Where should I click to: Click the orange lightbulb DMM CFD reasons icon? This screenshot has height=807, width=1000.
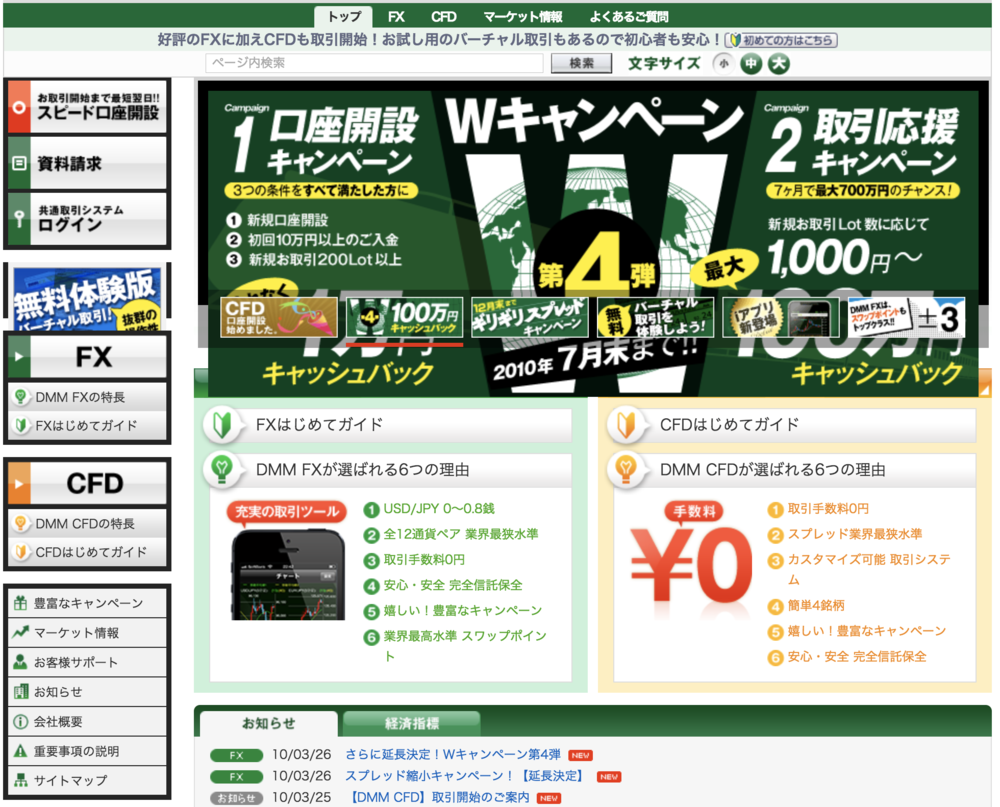[626, 470]
